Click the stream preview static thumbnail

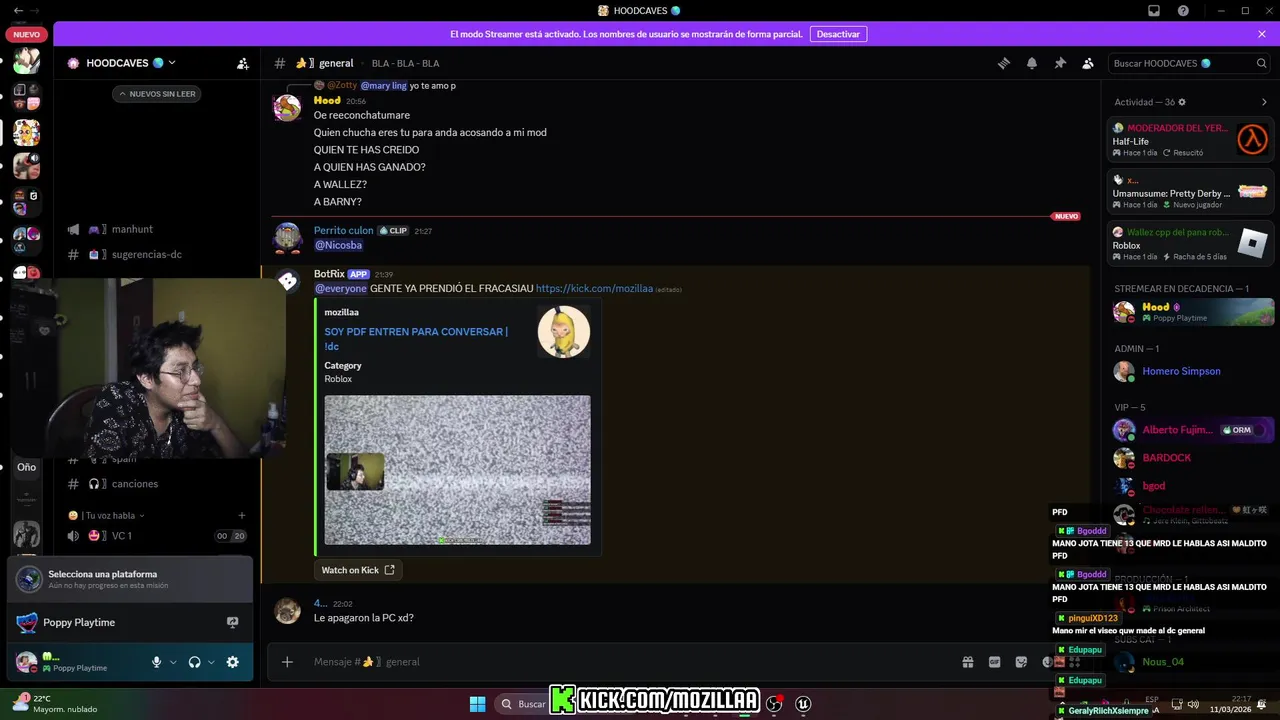457,470
